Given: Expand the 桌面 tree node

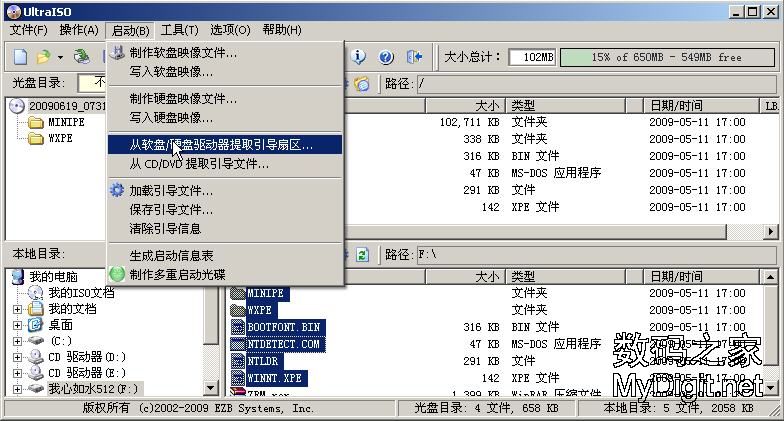Looking at the screenshot, I should coord(18,326).
